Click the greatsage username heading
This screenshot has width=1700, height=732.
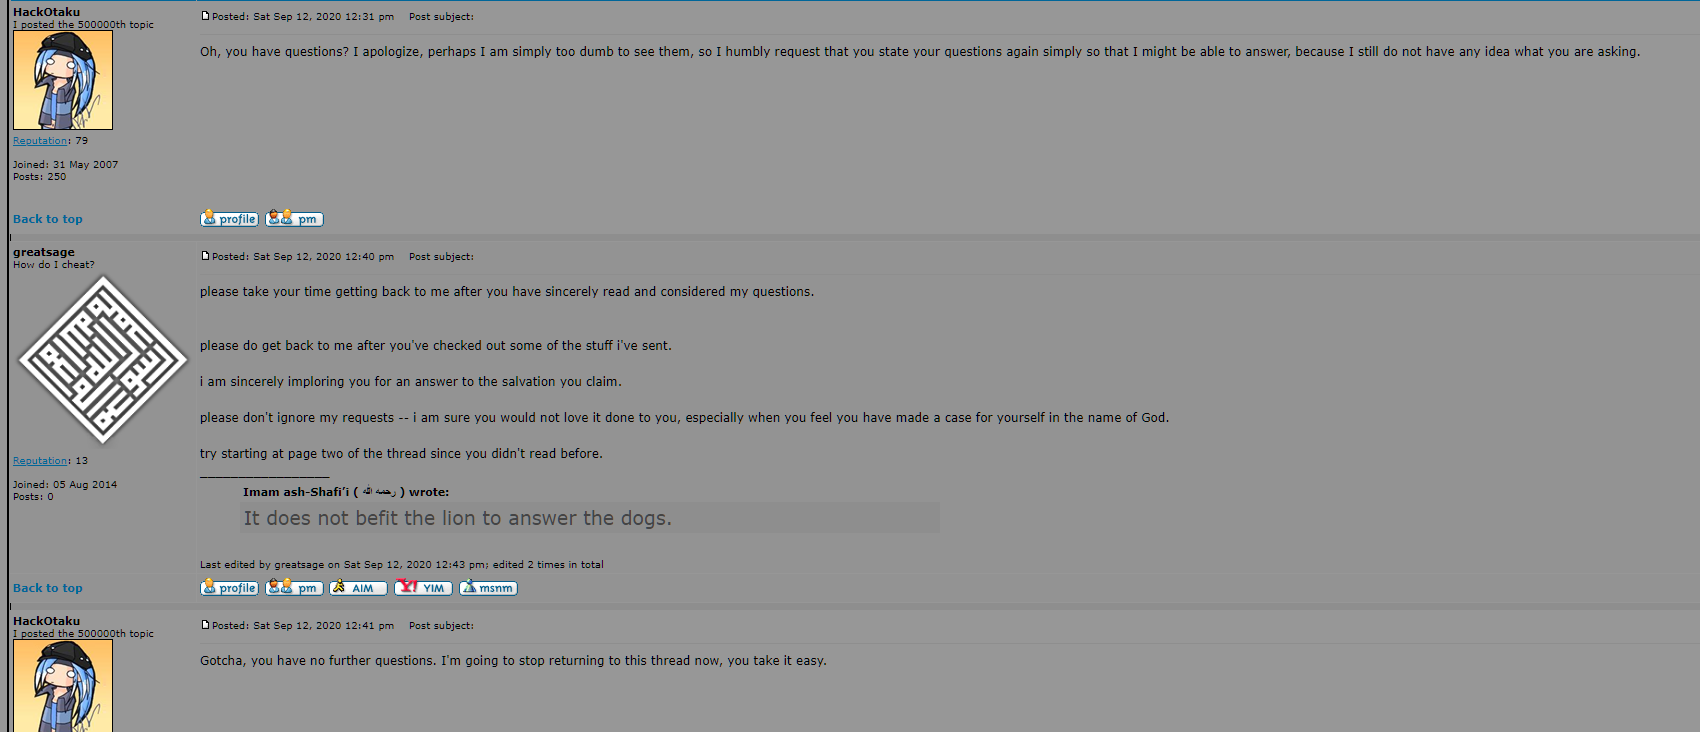[x=44, y=252]
